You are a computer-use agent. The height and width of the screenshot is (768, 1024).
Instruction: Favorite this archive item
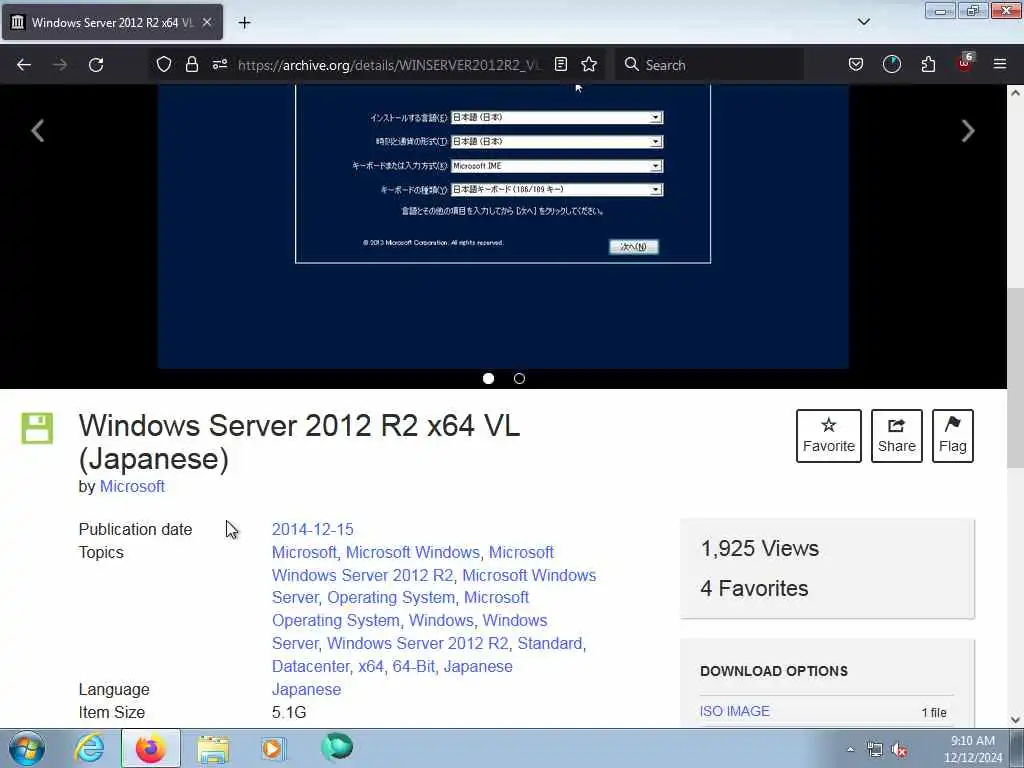829,436
